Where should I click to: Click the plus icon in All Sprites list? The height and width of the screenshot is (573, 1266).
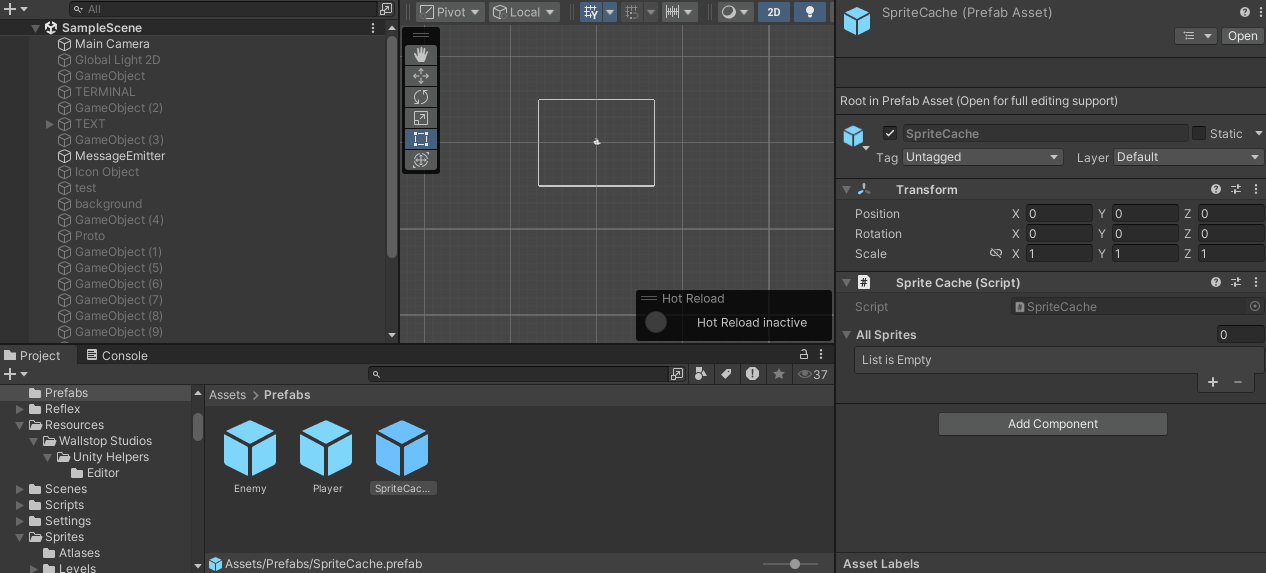[x=1213, y=382]
